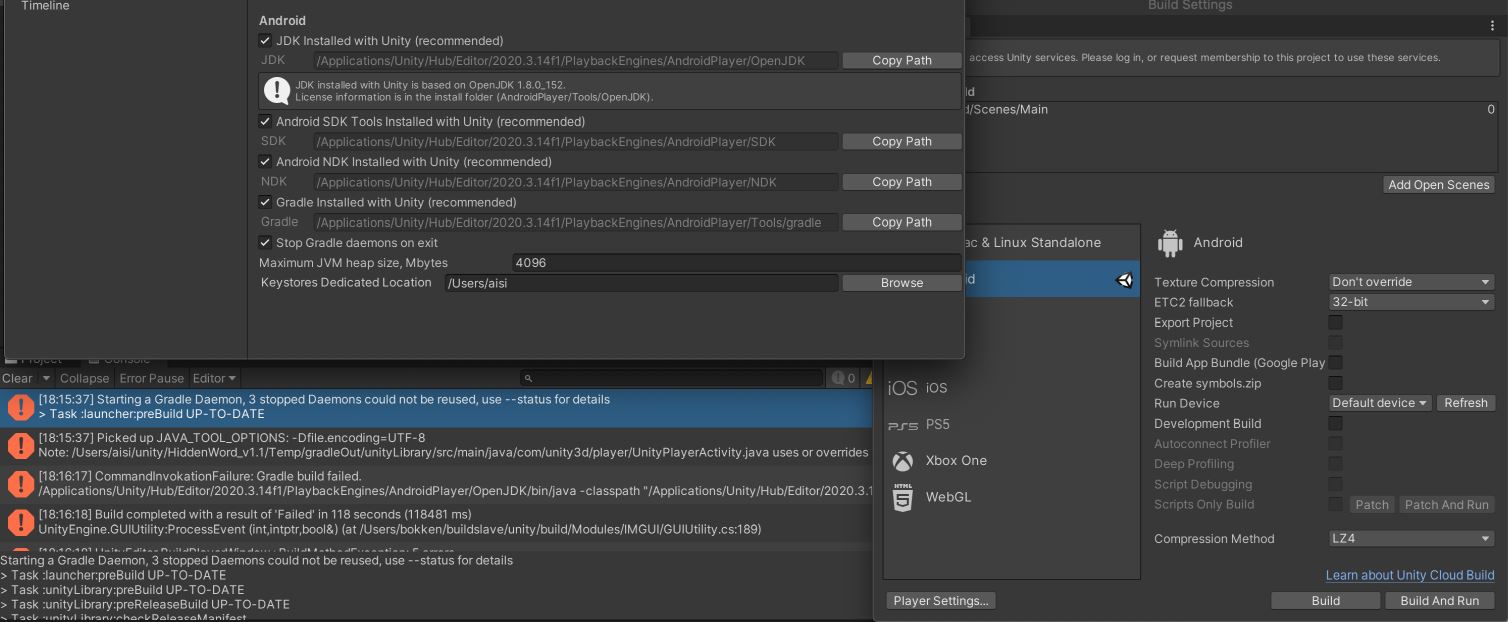The height and width of the screenshot is (622, 1508).
Task: Open the Compression Method dropdown
Action: 1411,538
